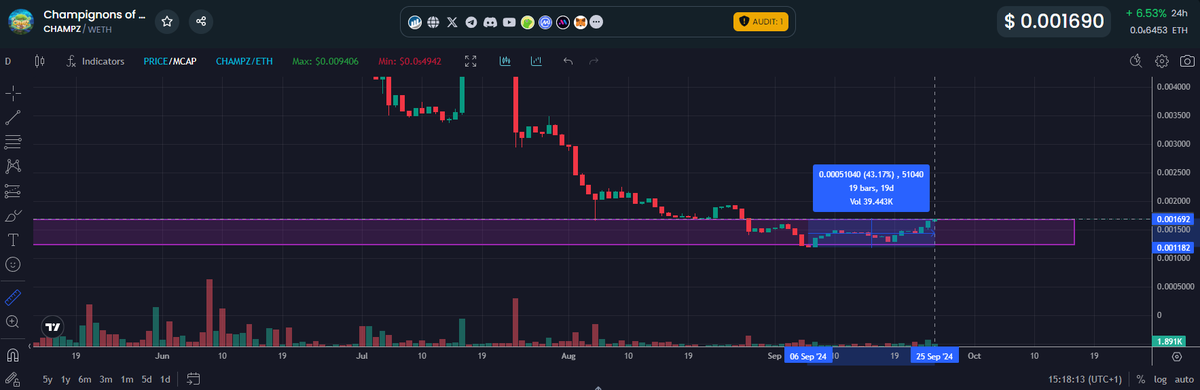Click the $ 0.001690 current price
Viewport: 1200px width, 390px height.
[x=1055, y=21]
